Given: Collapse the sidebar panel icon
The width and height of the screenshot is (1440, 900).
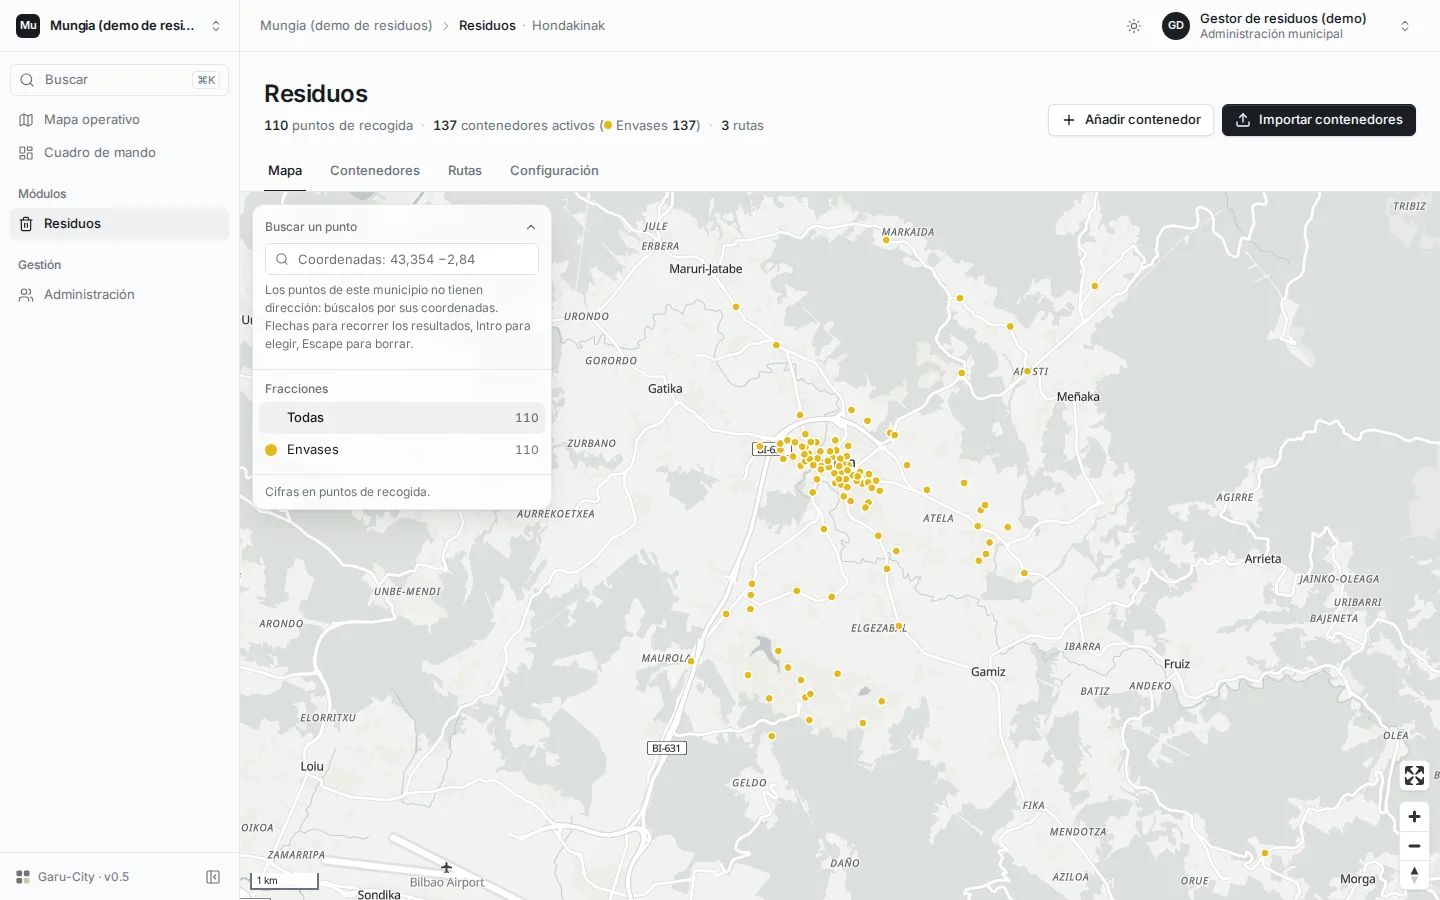Looking at the screenshot, I should [213, 877].
